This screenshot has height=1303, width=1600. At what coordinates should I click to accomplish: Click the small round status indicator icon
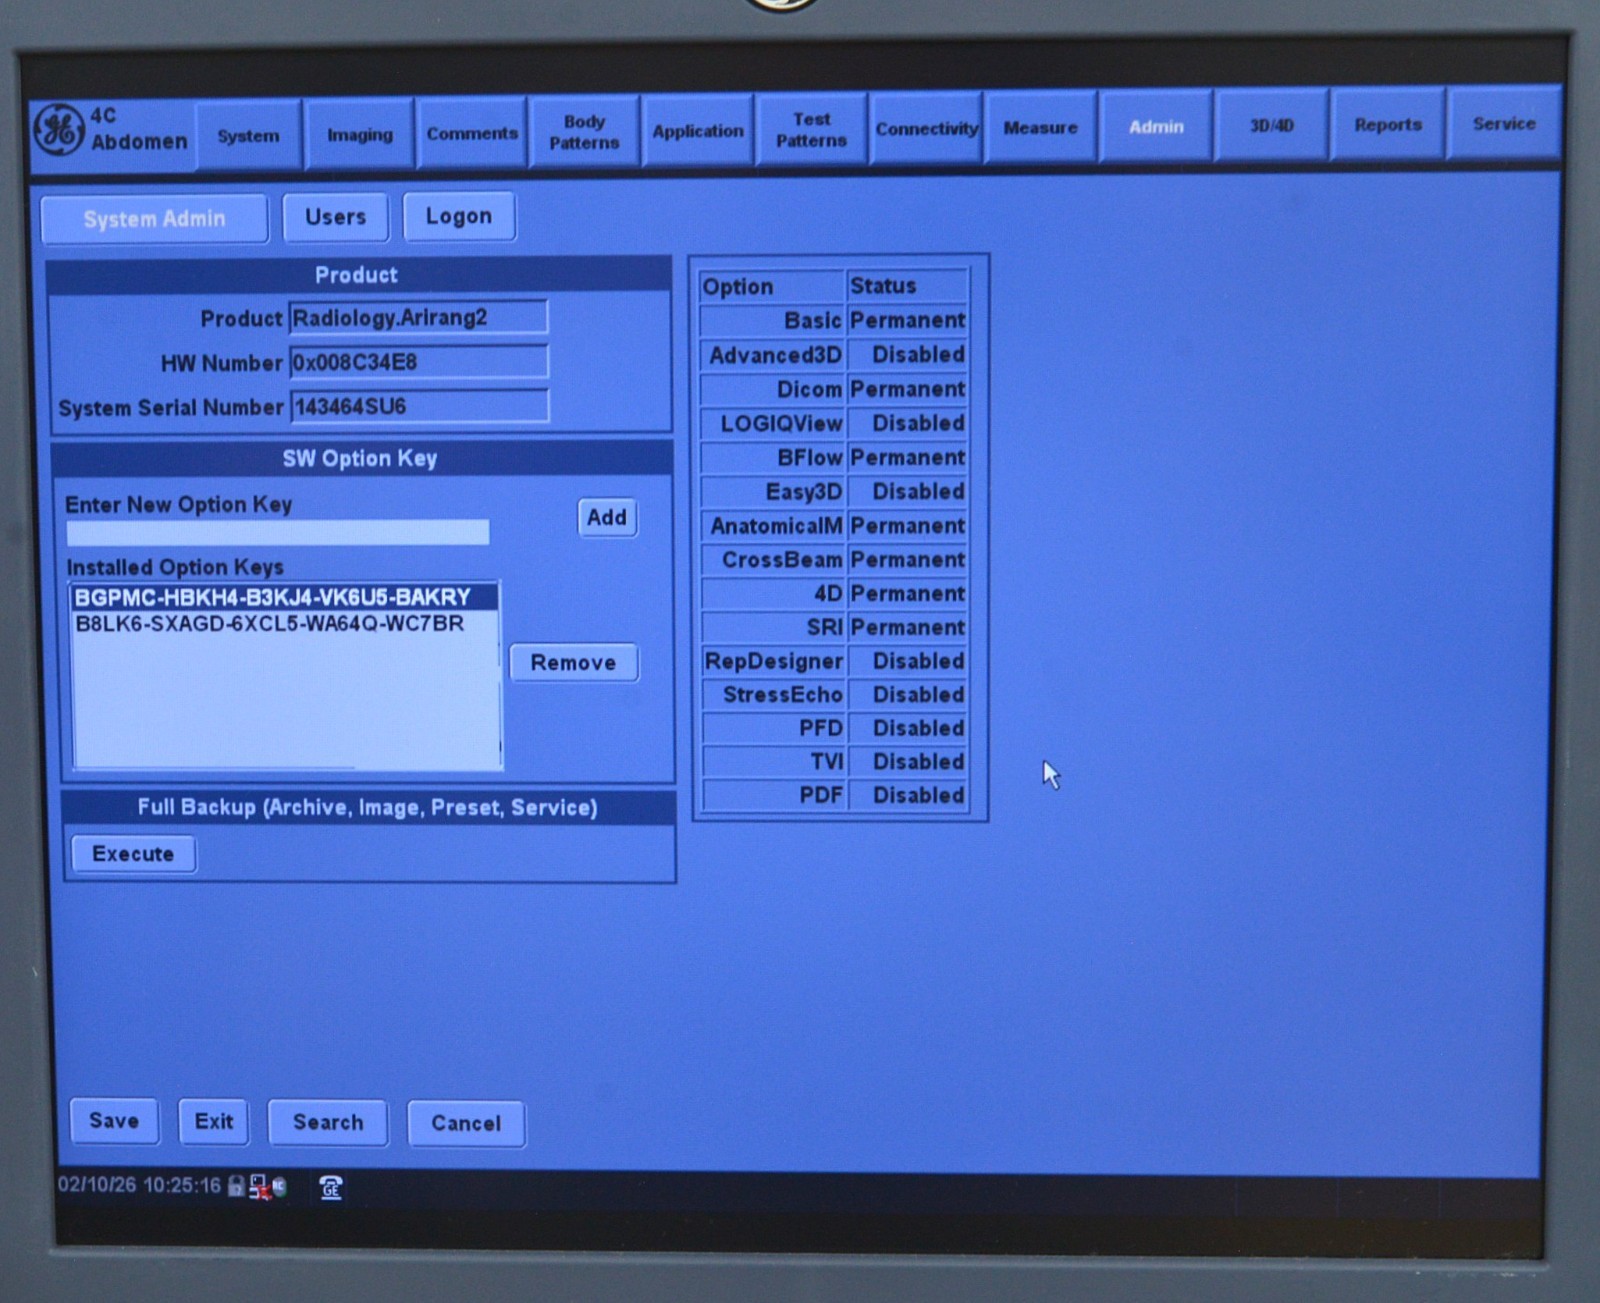[x=280, y=1186]
